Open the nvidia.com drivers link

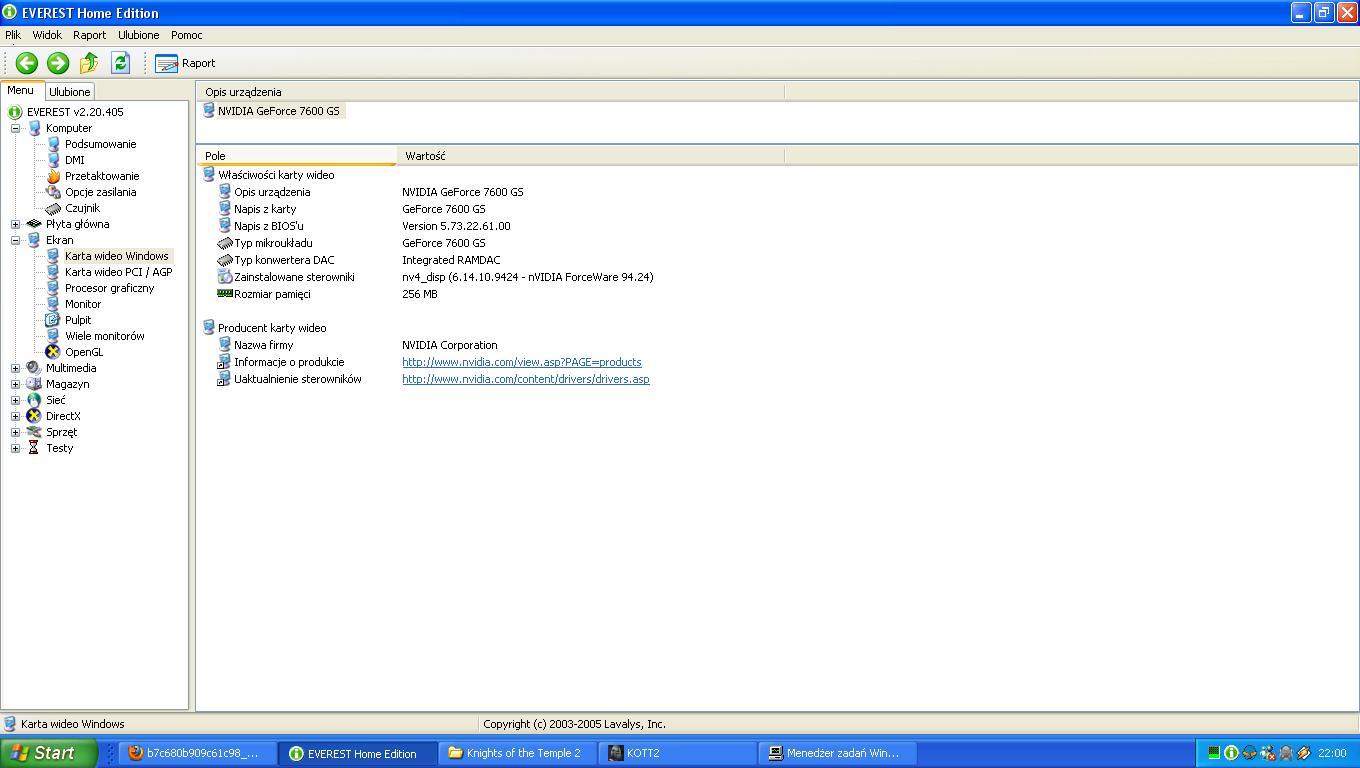coord(526,379)
